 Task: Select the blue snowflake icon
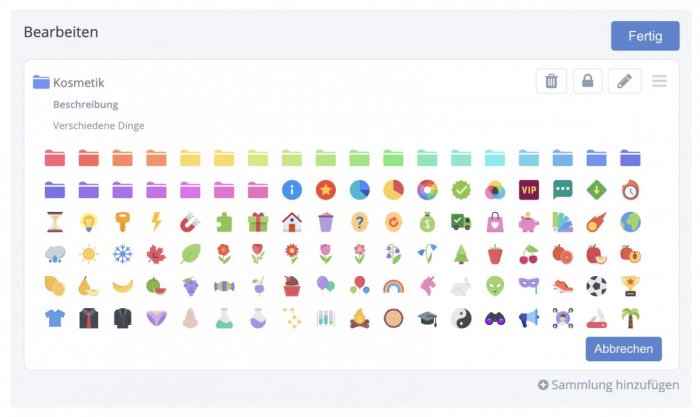tap(122, 254)
